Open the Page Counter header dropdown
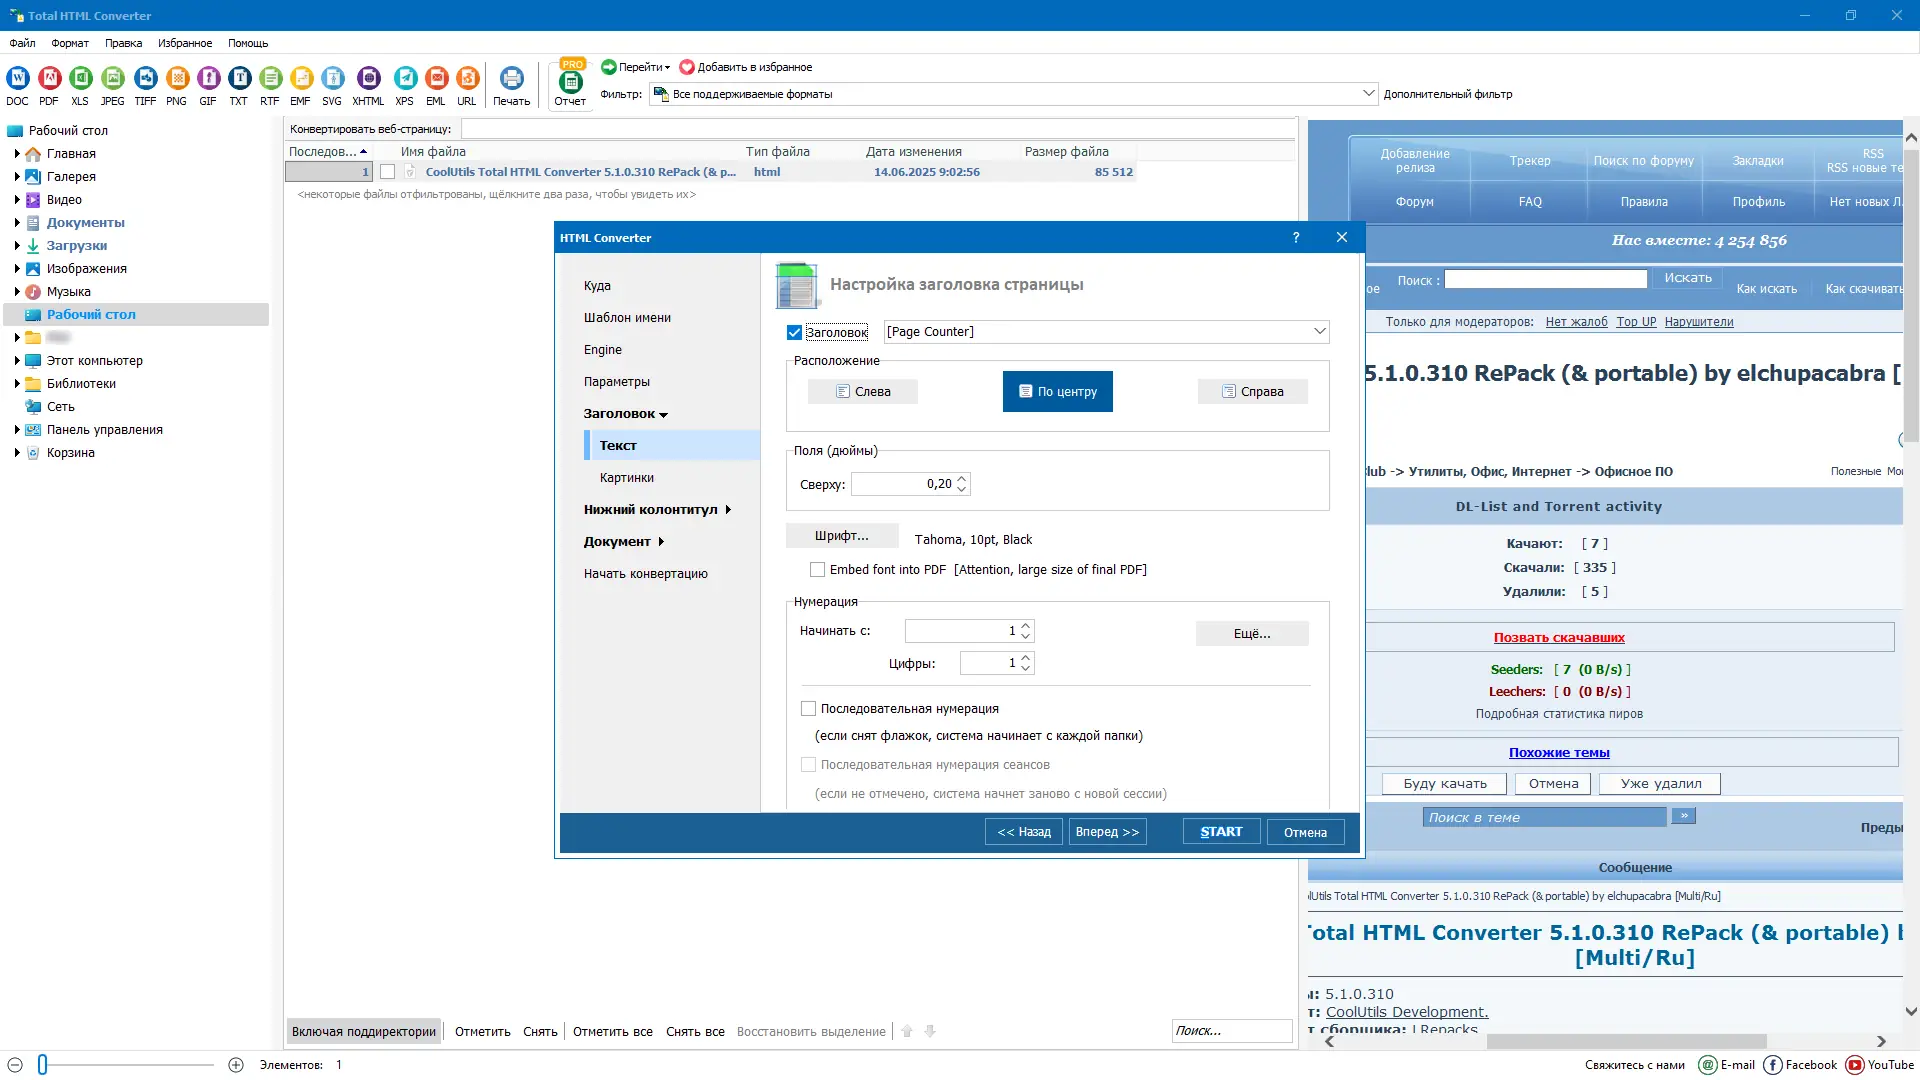 coord(1319,332)
